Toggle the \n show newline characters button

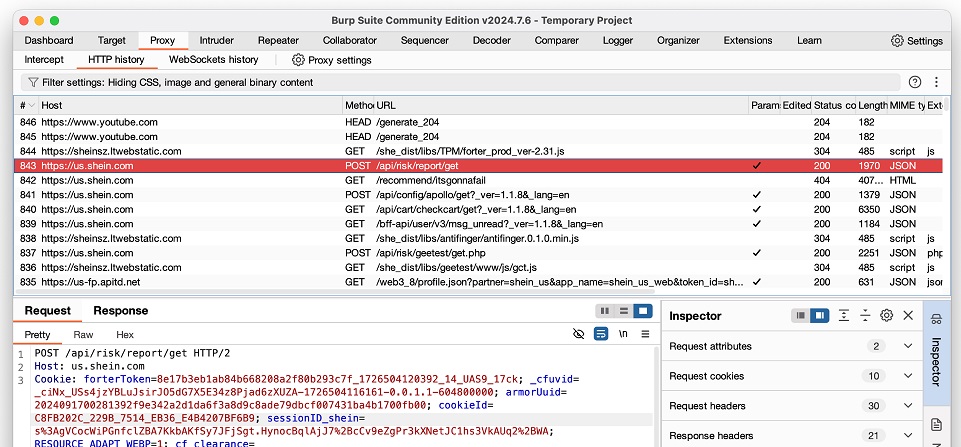(623, 334)
